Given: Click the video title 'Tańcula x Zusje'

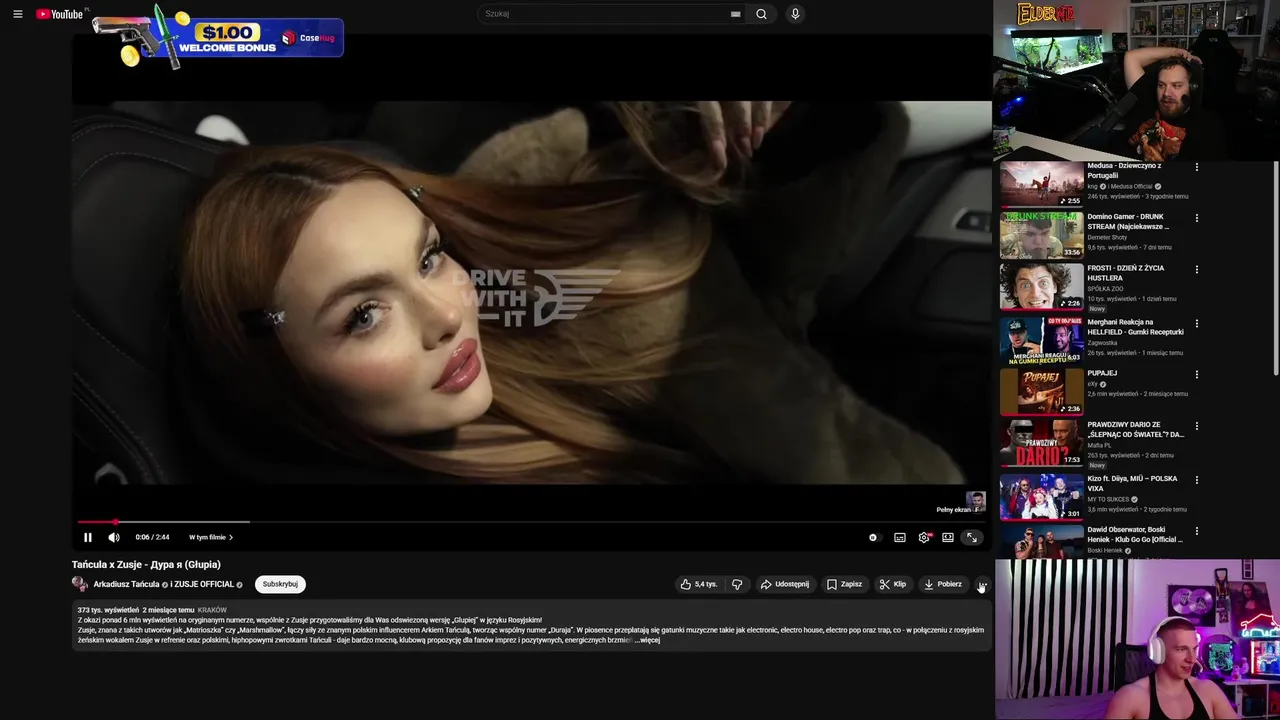Looking at the screenshot, I should [146, 564].
